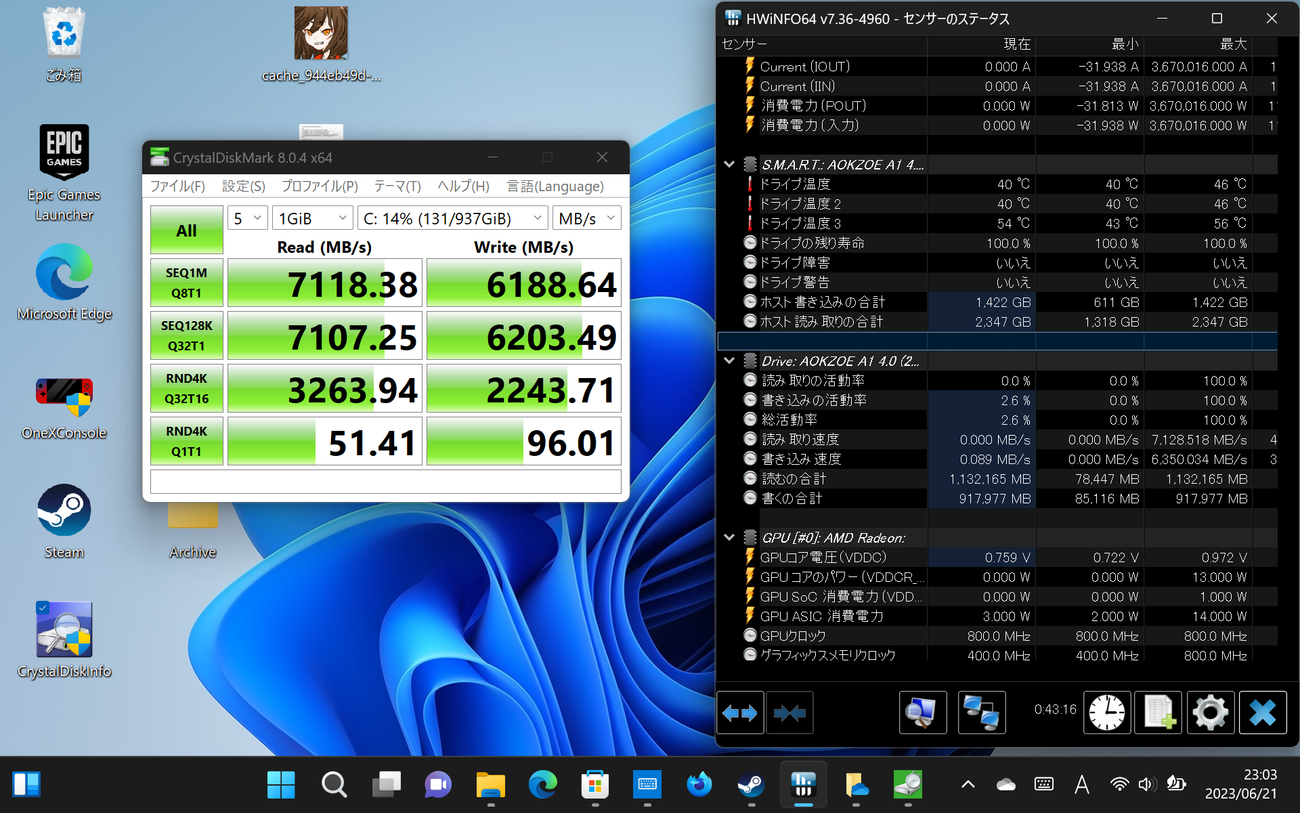Open the テーマ(T) menu in CrystalDiskMark
The image size is (1300, 813).
[x=396, y=186]
